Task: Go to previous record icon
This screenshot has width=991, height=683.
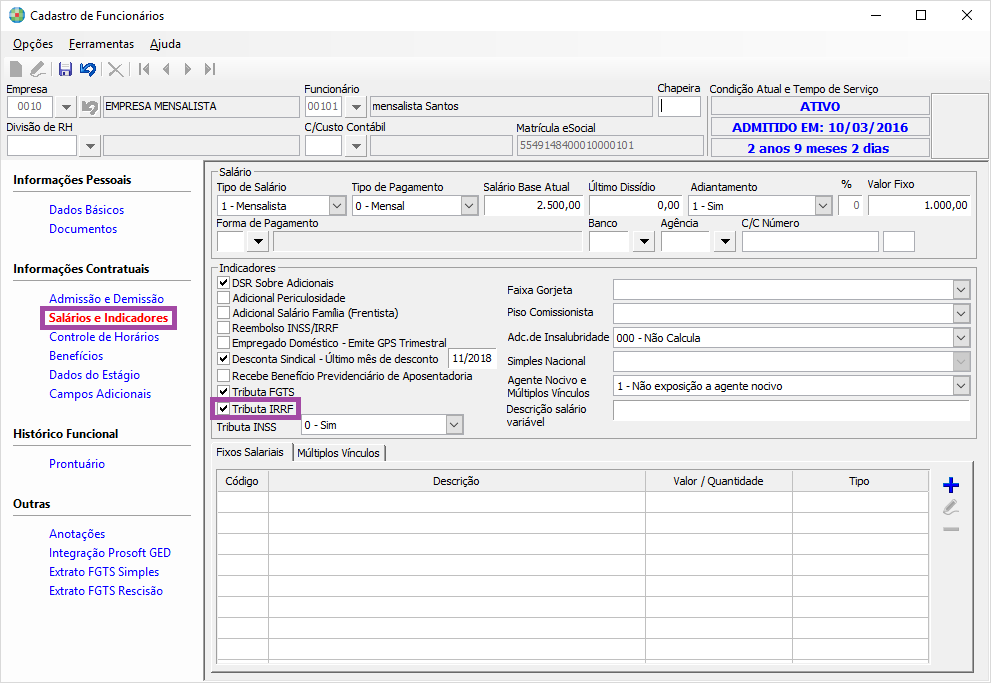Action: pyautogui.click(x=166, y=69)
